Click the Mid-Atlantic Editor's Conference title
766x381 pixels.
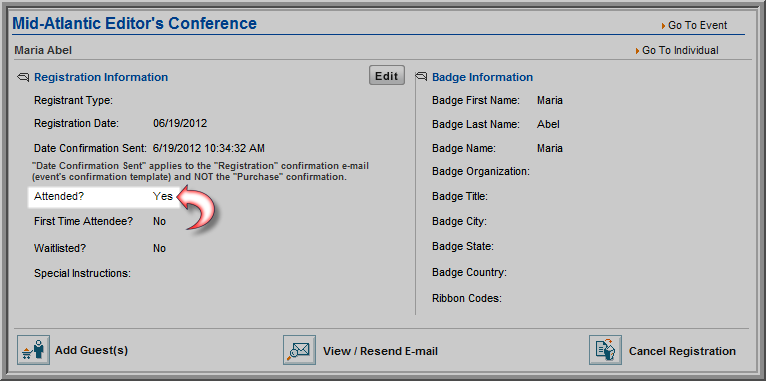coord(134,23)
